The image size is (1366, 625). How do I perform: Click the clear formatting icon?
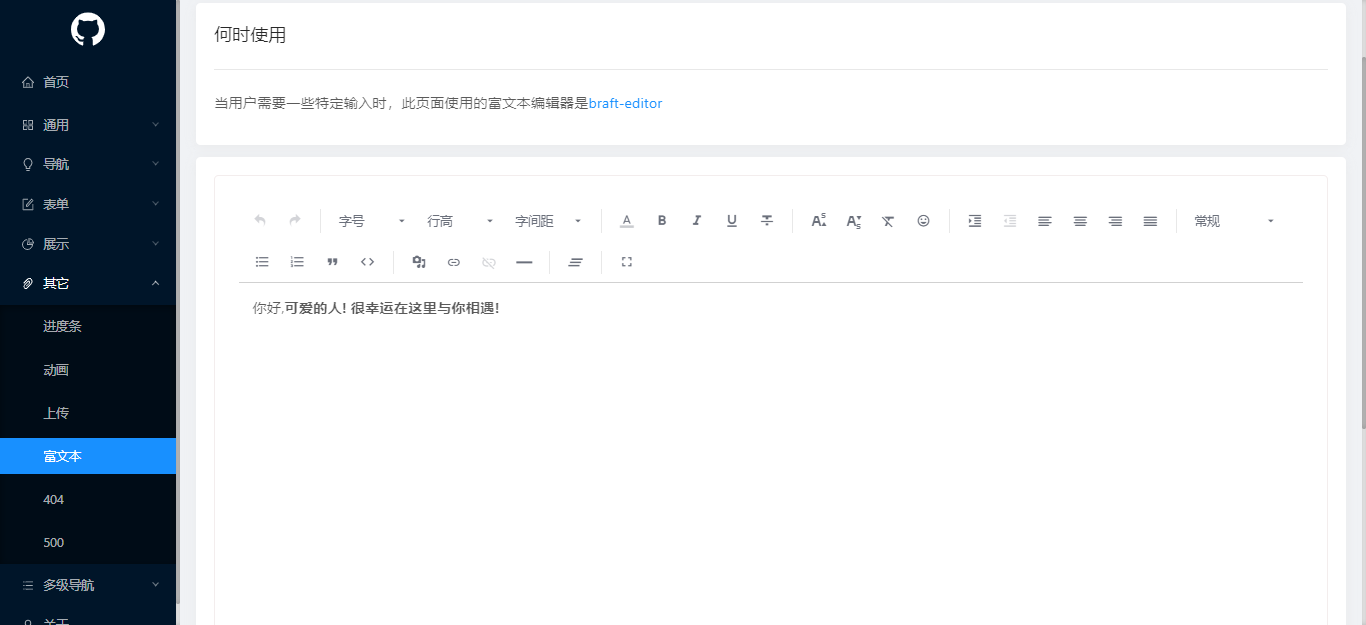888,221
